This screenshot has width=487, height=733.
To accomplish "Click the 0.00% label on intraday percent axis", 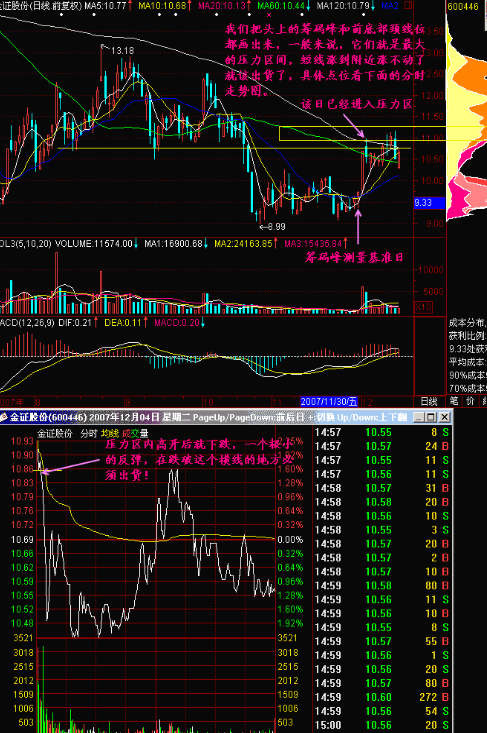I will coord(290,539).
